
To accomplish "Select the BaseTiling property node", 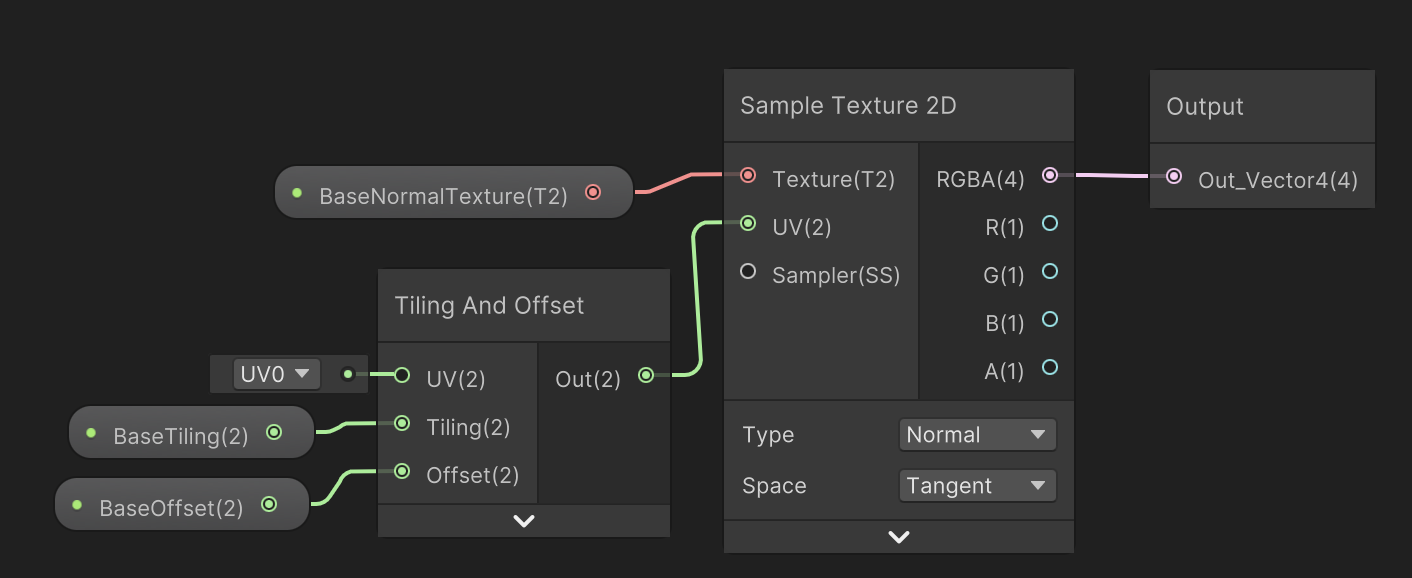I will (x=181, y=436).
